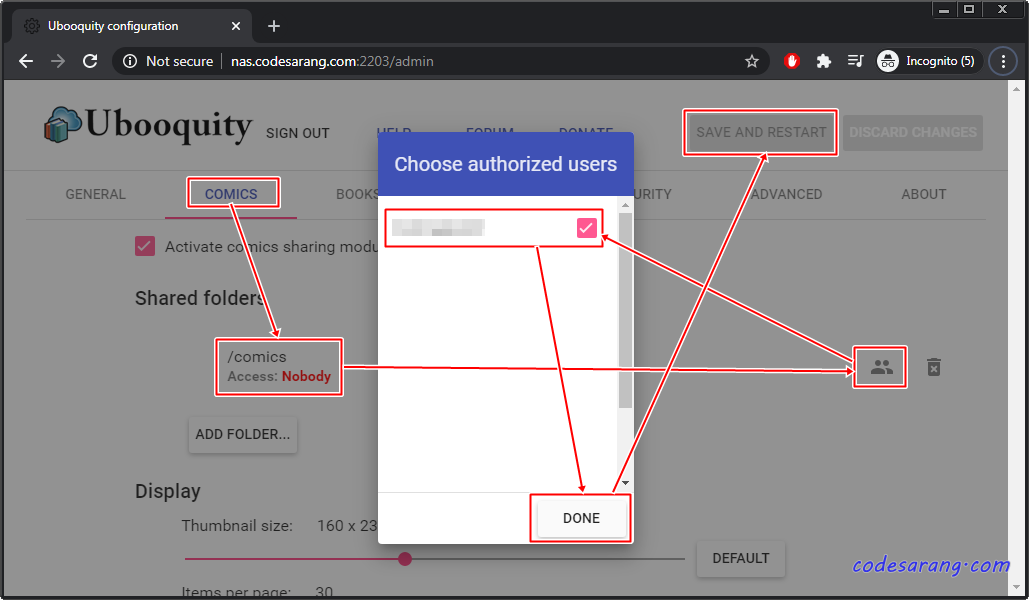Click the address bar URL
Viewport: 1029px width, 600px height.
click(332, 61)
